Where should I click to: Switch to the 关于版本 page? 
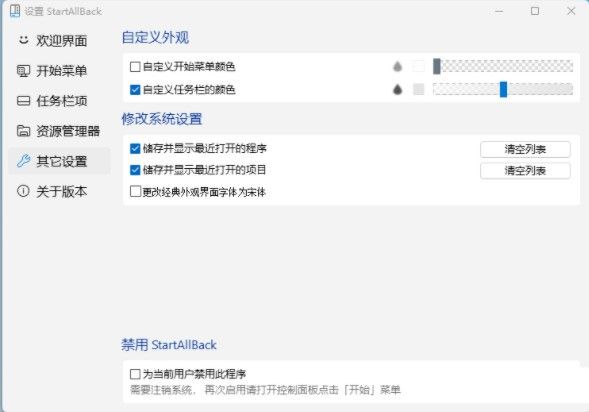59,192
